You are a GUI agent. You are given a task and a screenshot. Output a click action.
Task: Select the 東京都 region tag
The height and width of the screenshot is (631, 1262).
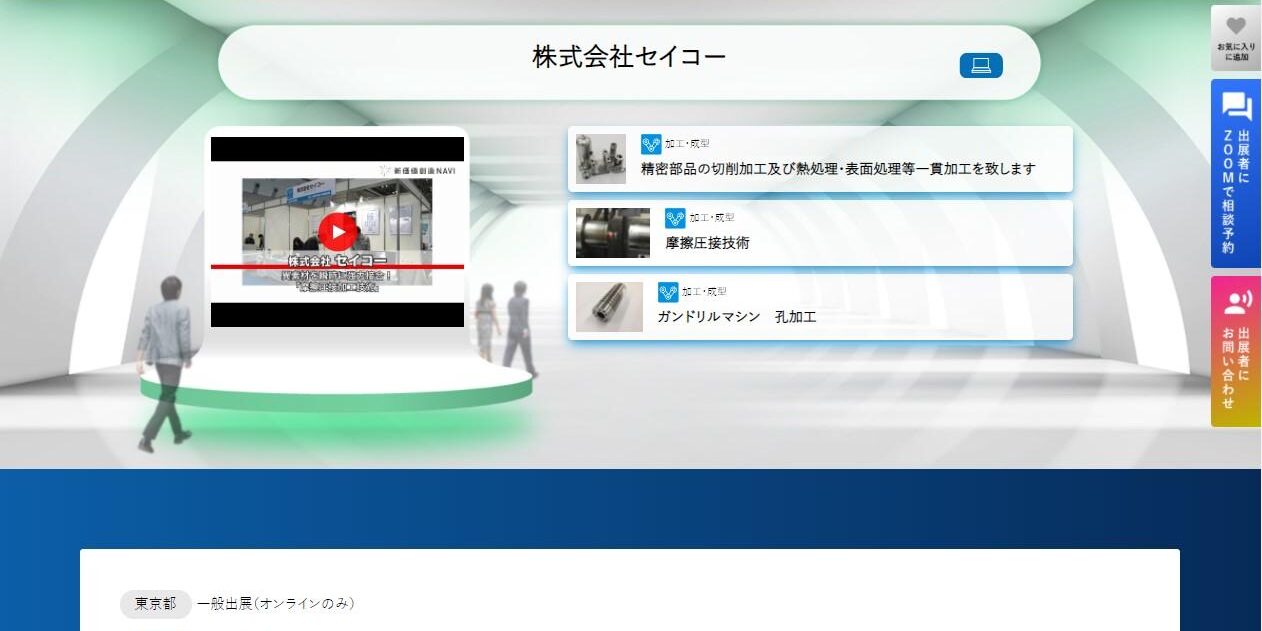click(x=155, y=603)
